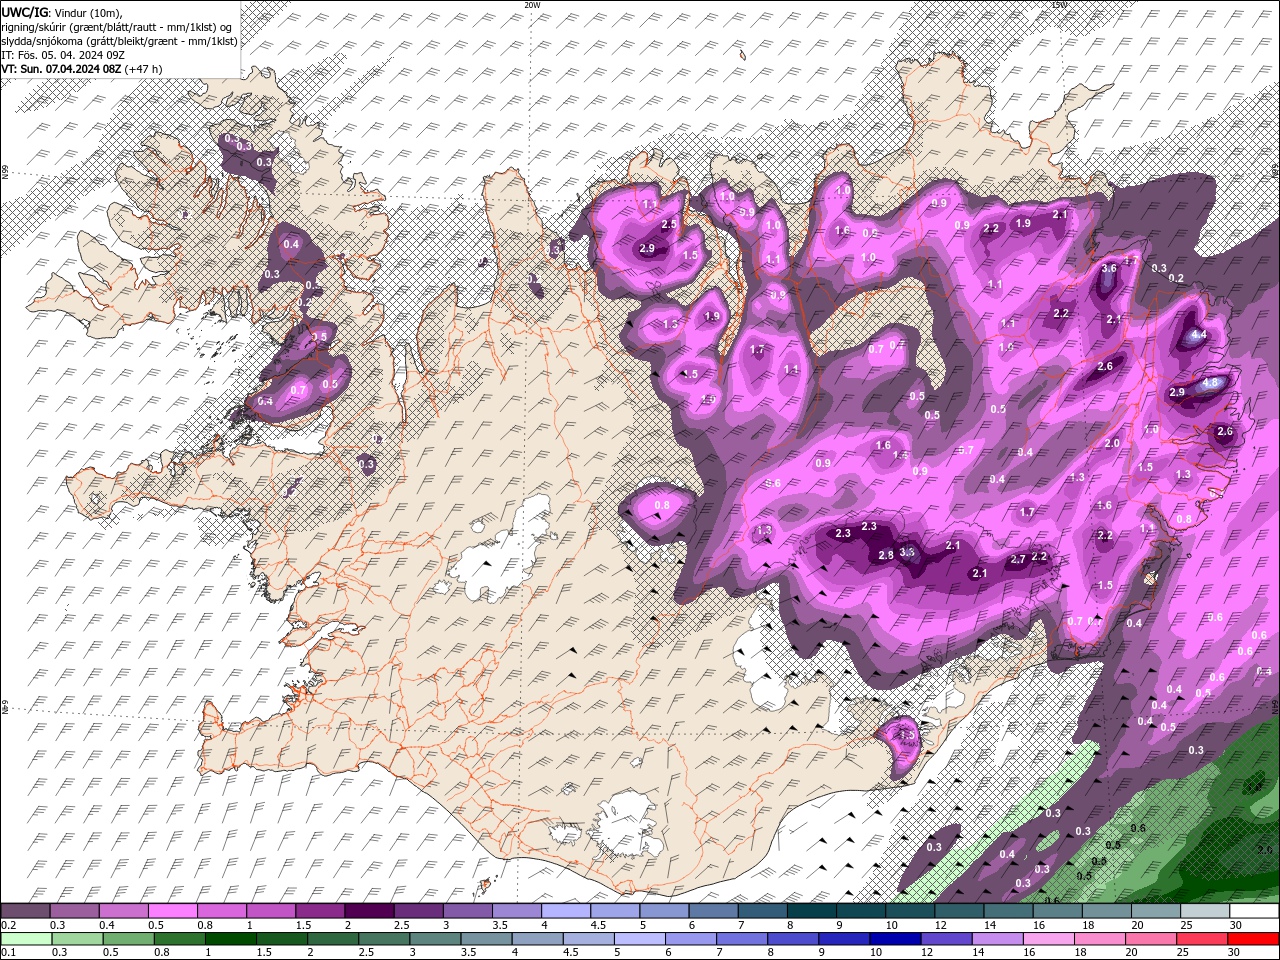Click the 4.8 snowfall value on the map
The image size is (1280, 960).
[x=1211, y=382]
